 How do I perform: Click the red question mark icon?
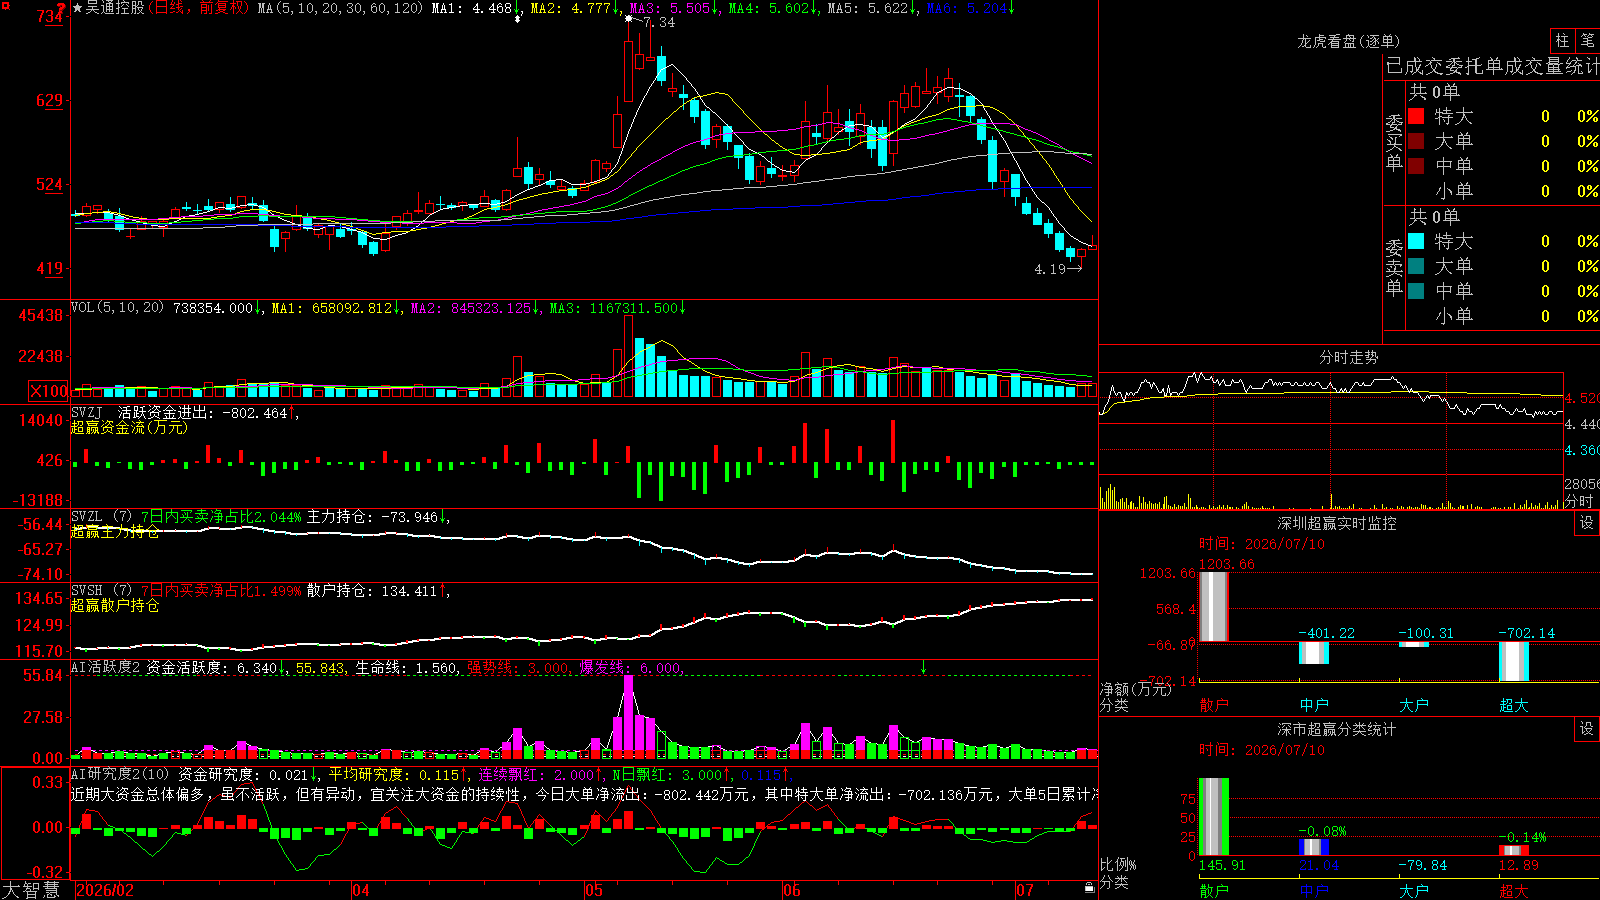point(61,8)
